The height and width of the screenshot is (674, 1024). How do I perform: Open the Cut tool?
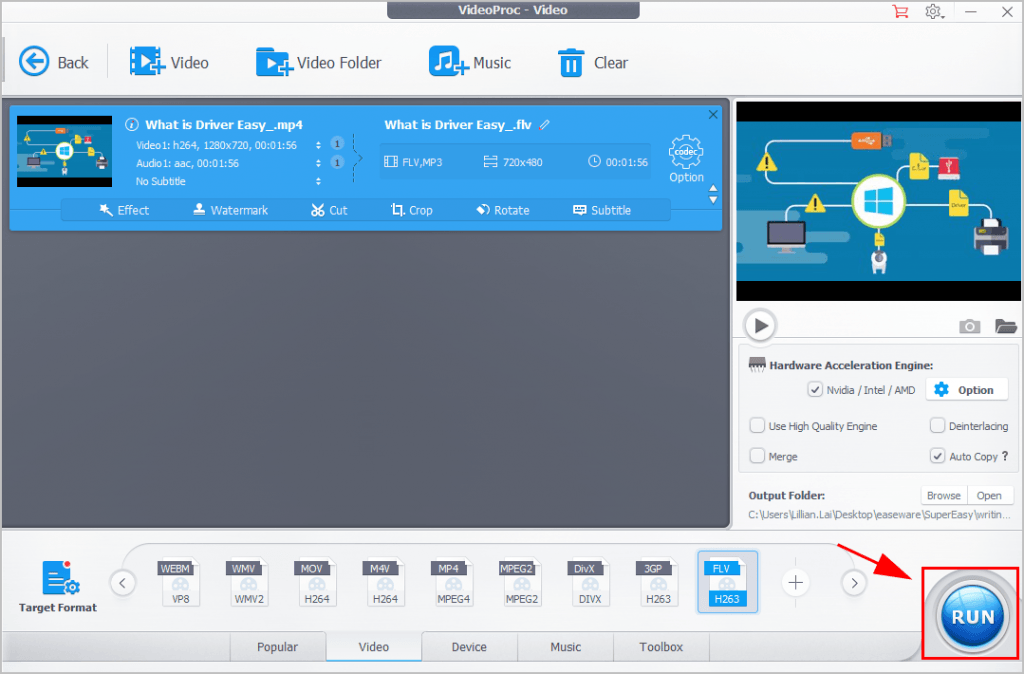click(329, 210)
